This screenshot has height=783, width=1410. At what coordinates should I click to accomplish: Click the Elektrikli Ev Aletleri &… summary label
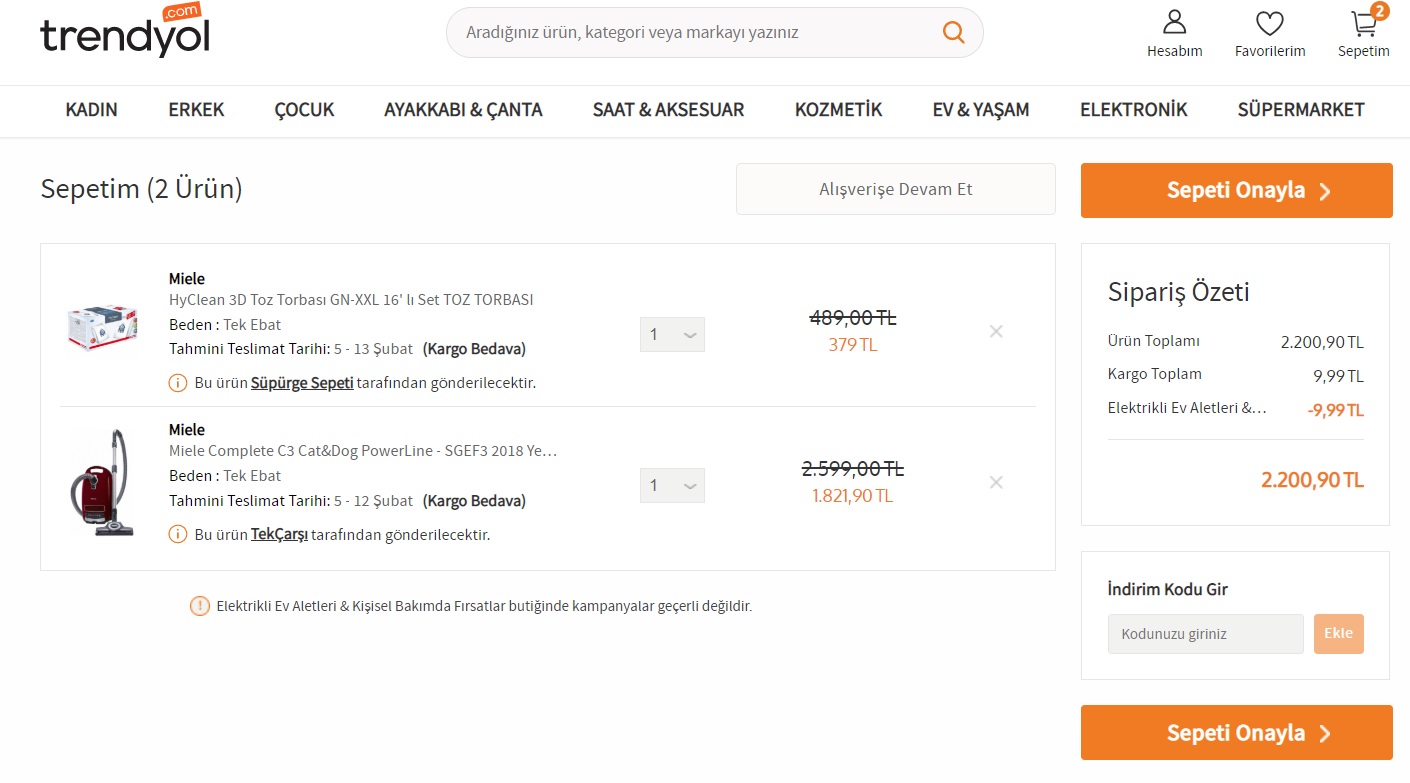tap(1187, 408)
